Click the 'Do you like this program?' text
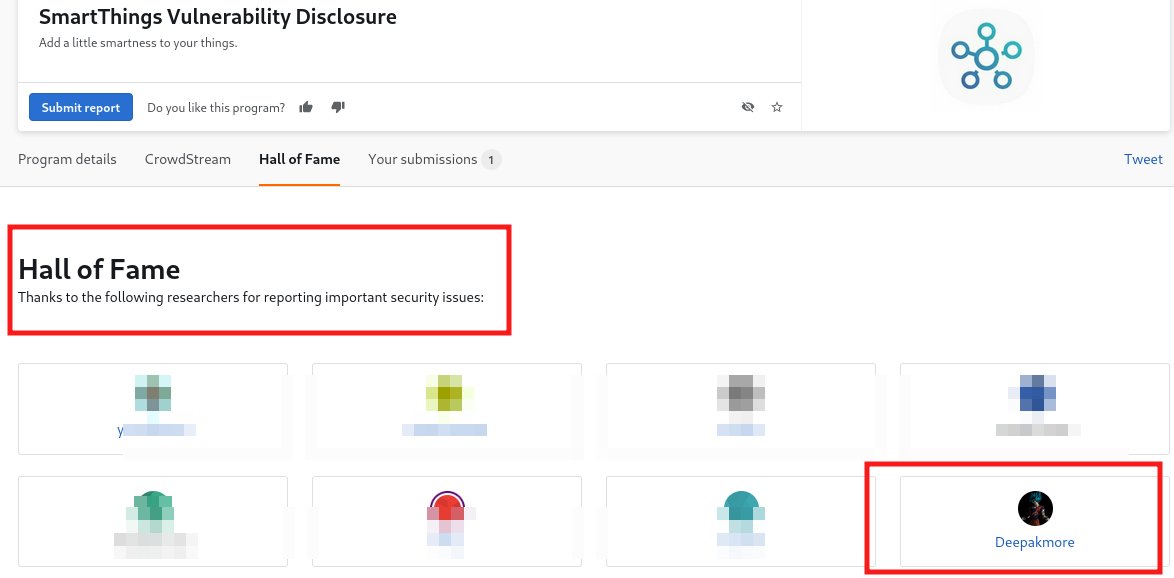 (216, 108)
